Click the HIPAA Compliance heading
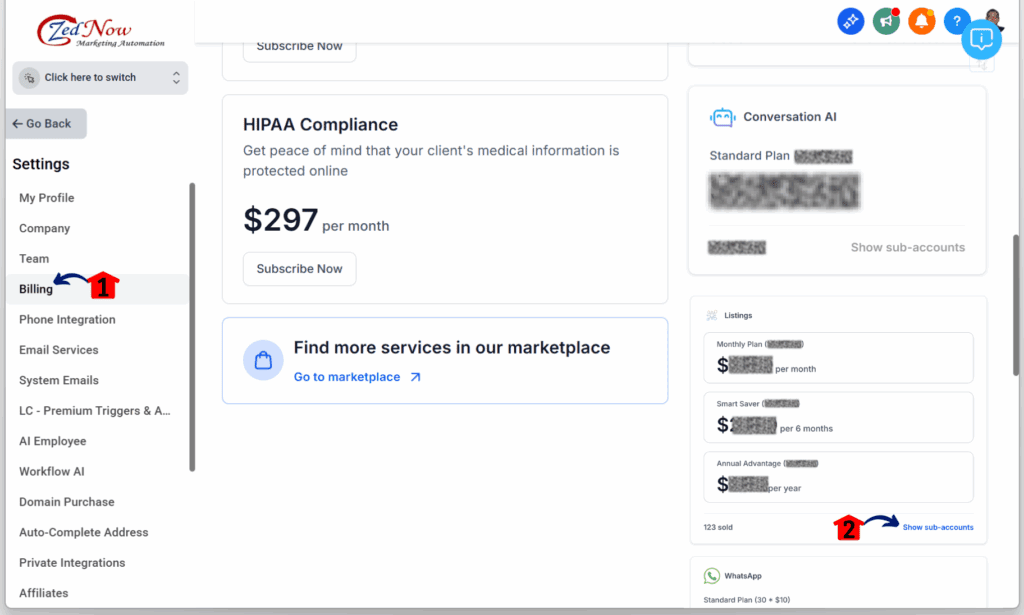The image size is (1024, 615). pos(321,125)
